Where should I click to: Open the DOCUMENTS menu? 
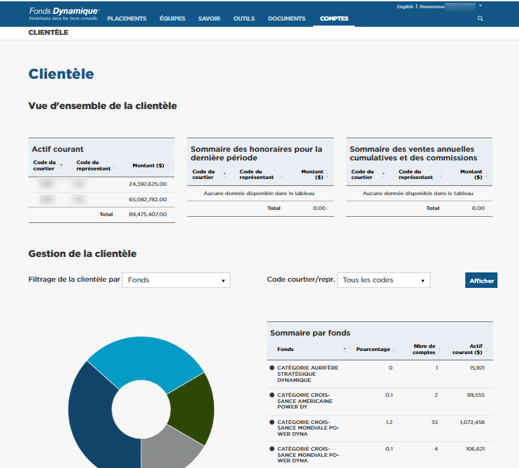(x=287, y=19)
